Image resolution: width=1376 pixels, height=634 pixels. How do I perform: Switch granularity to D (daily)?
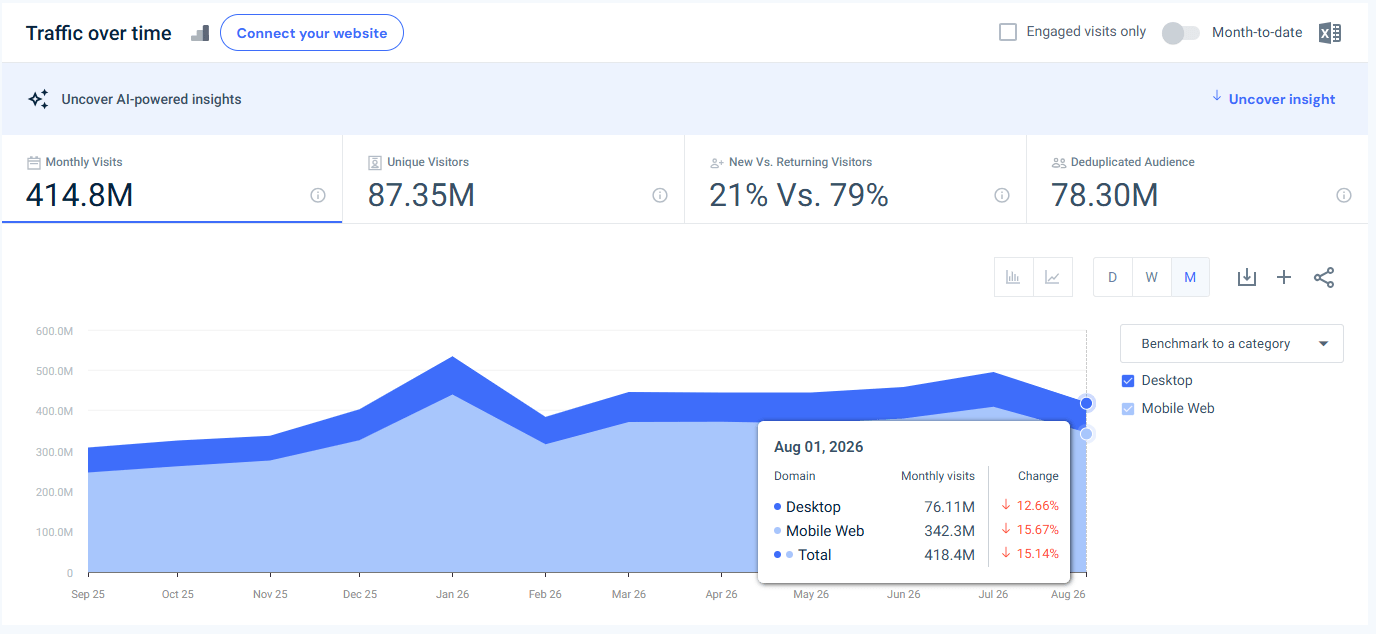[1112, 277]
